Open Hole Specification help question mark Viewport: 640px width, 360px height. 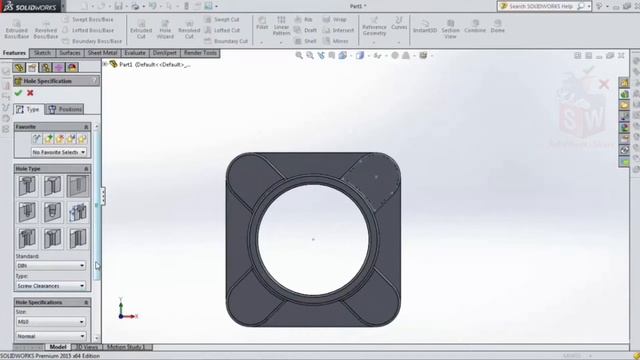tap(94, 81)
